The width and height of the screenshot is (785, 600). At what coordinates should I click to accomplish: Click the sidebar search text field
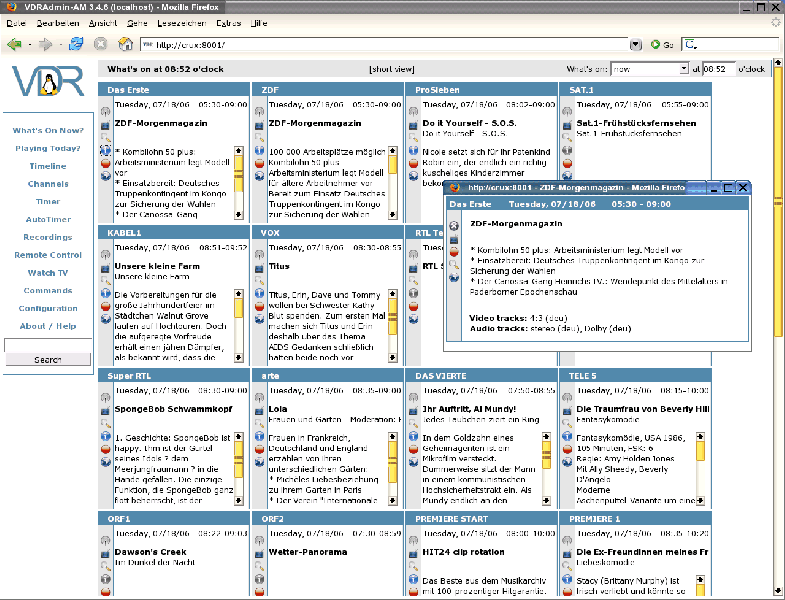tap(47, 345)
